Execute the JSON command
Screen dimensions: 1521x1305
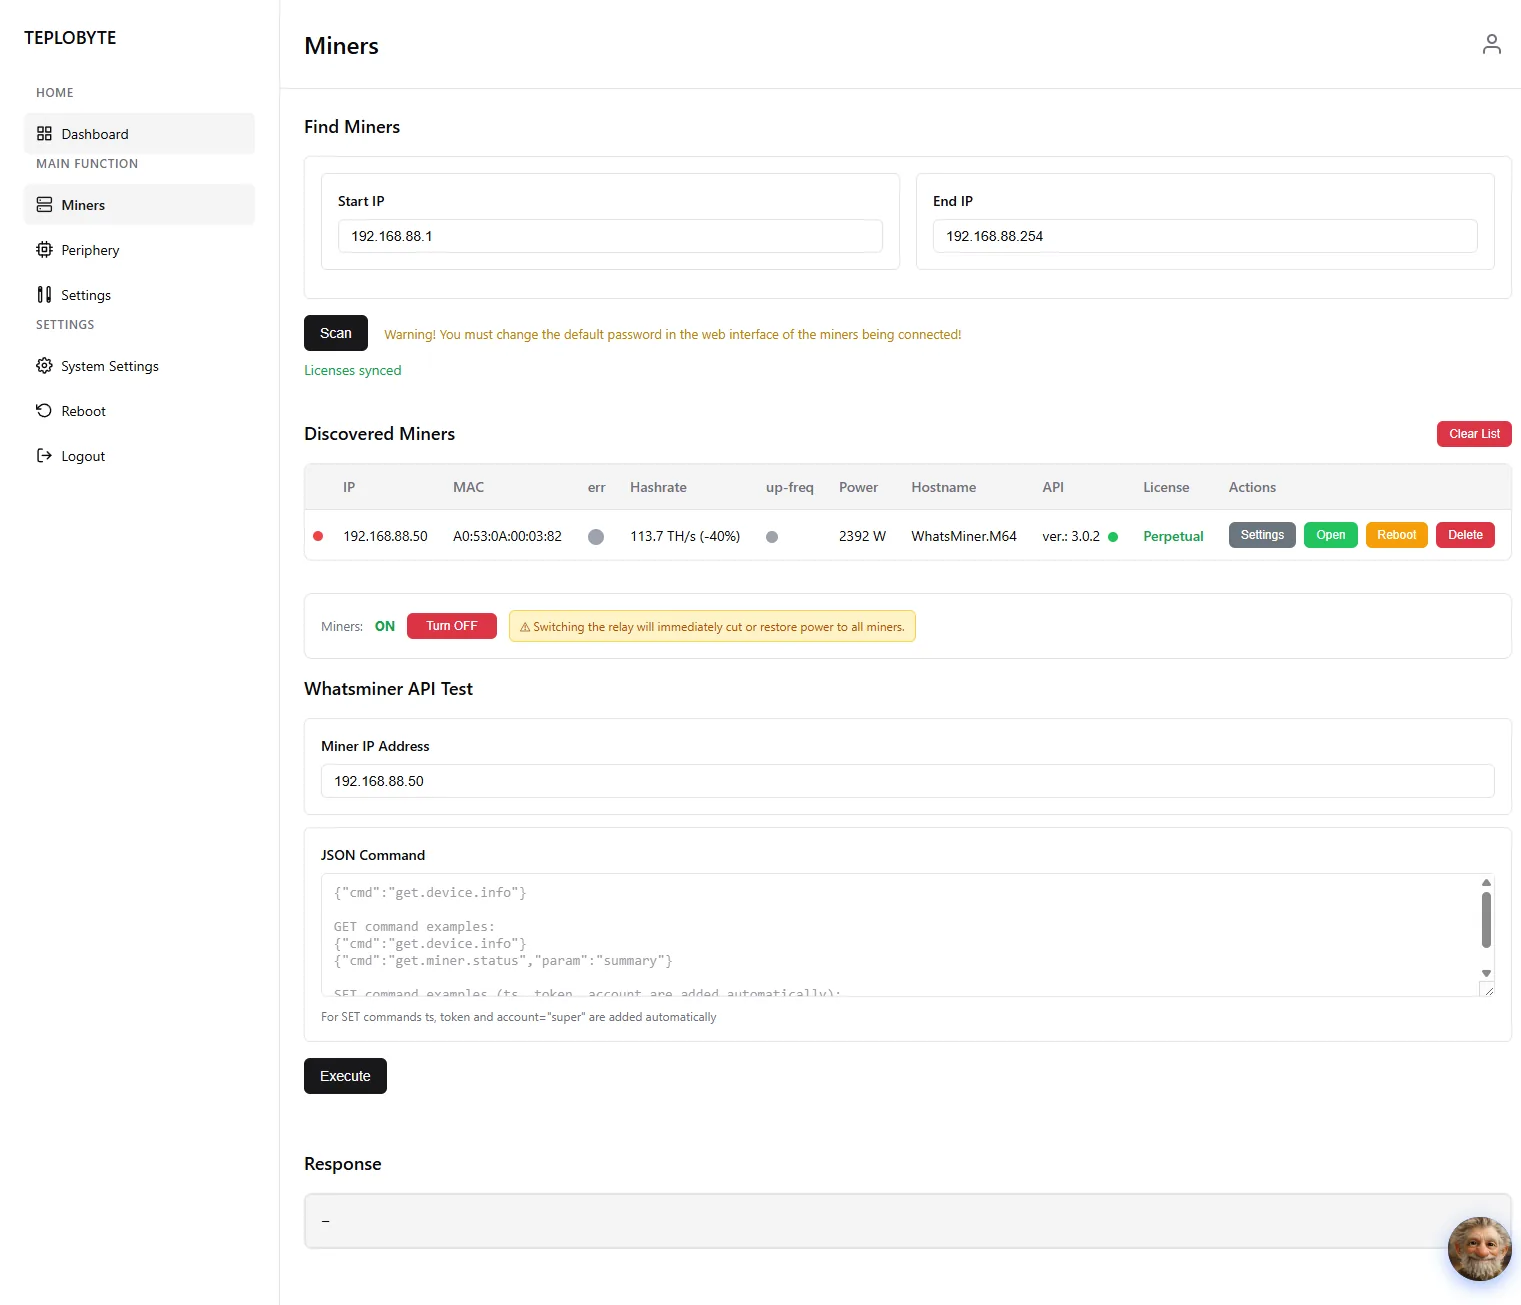point(345,1076)
